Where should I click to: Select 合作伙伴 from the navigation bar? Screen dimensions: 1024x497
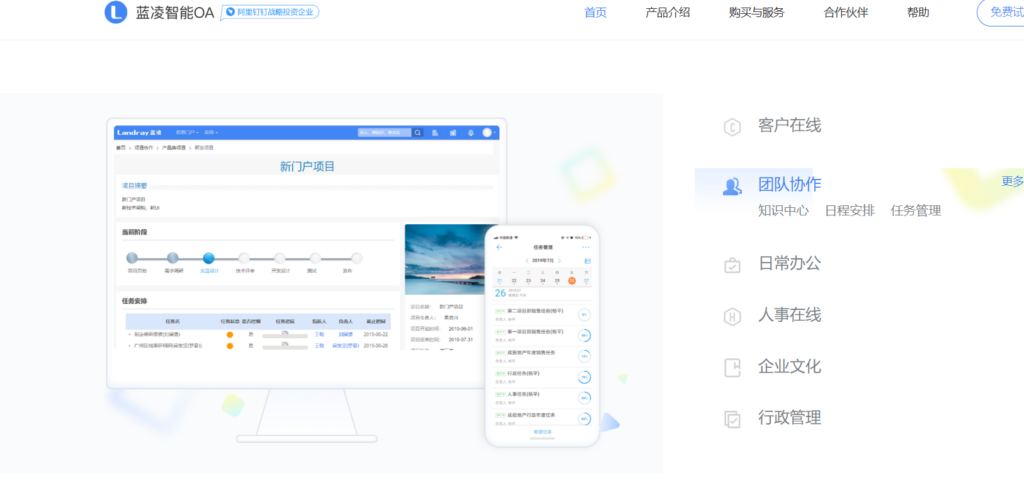click(845, 13)
